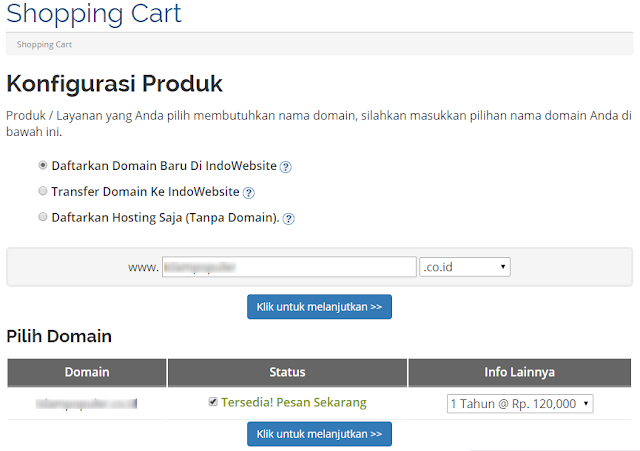640x451 pixels.
Task: Select Daftarkan Domain Baru Di IndoWebsite radio
Action: [43, 165]
